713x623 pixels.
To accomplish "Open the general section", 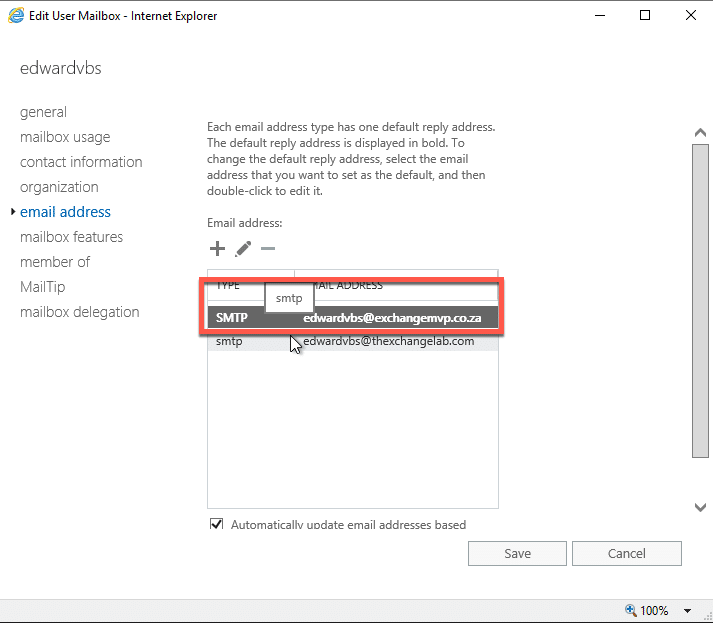I will tap(43, 112).
